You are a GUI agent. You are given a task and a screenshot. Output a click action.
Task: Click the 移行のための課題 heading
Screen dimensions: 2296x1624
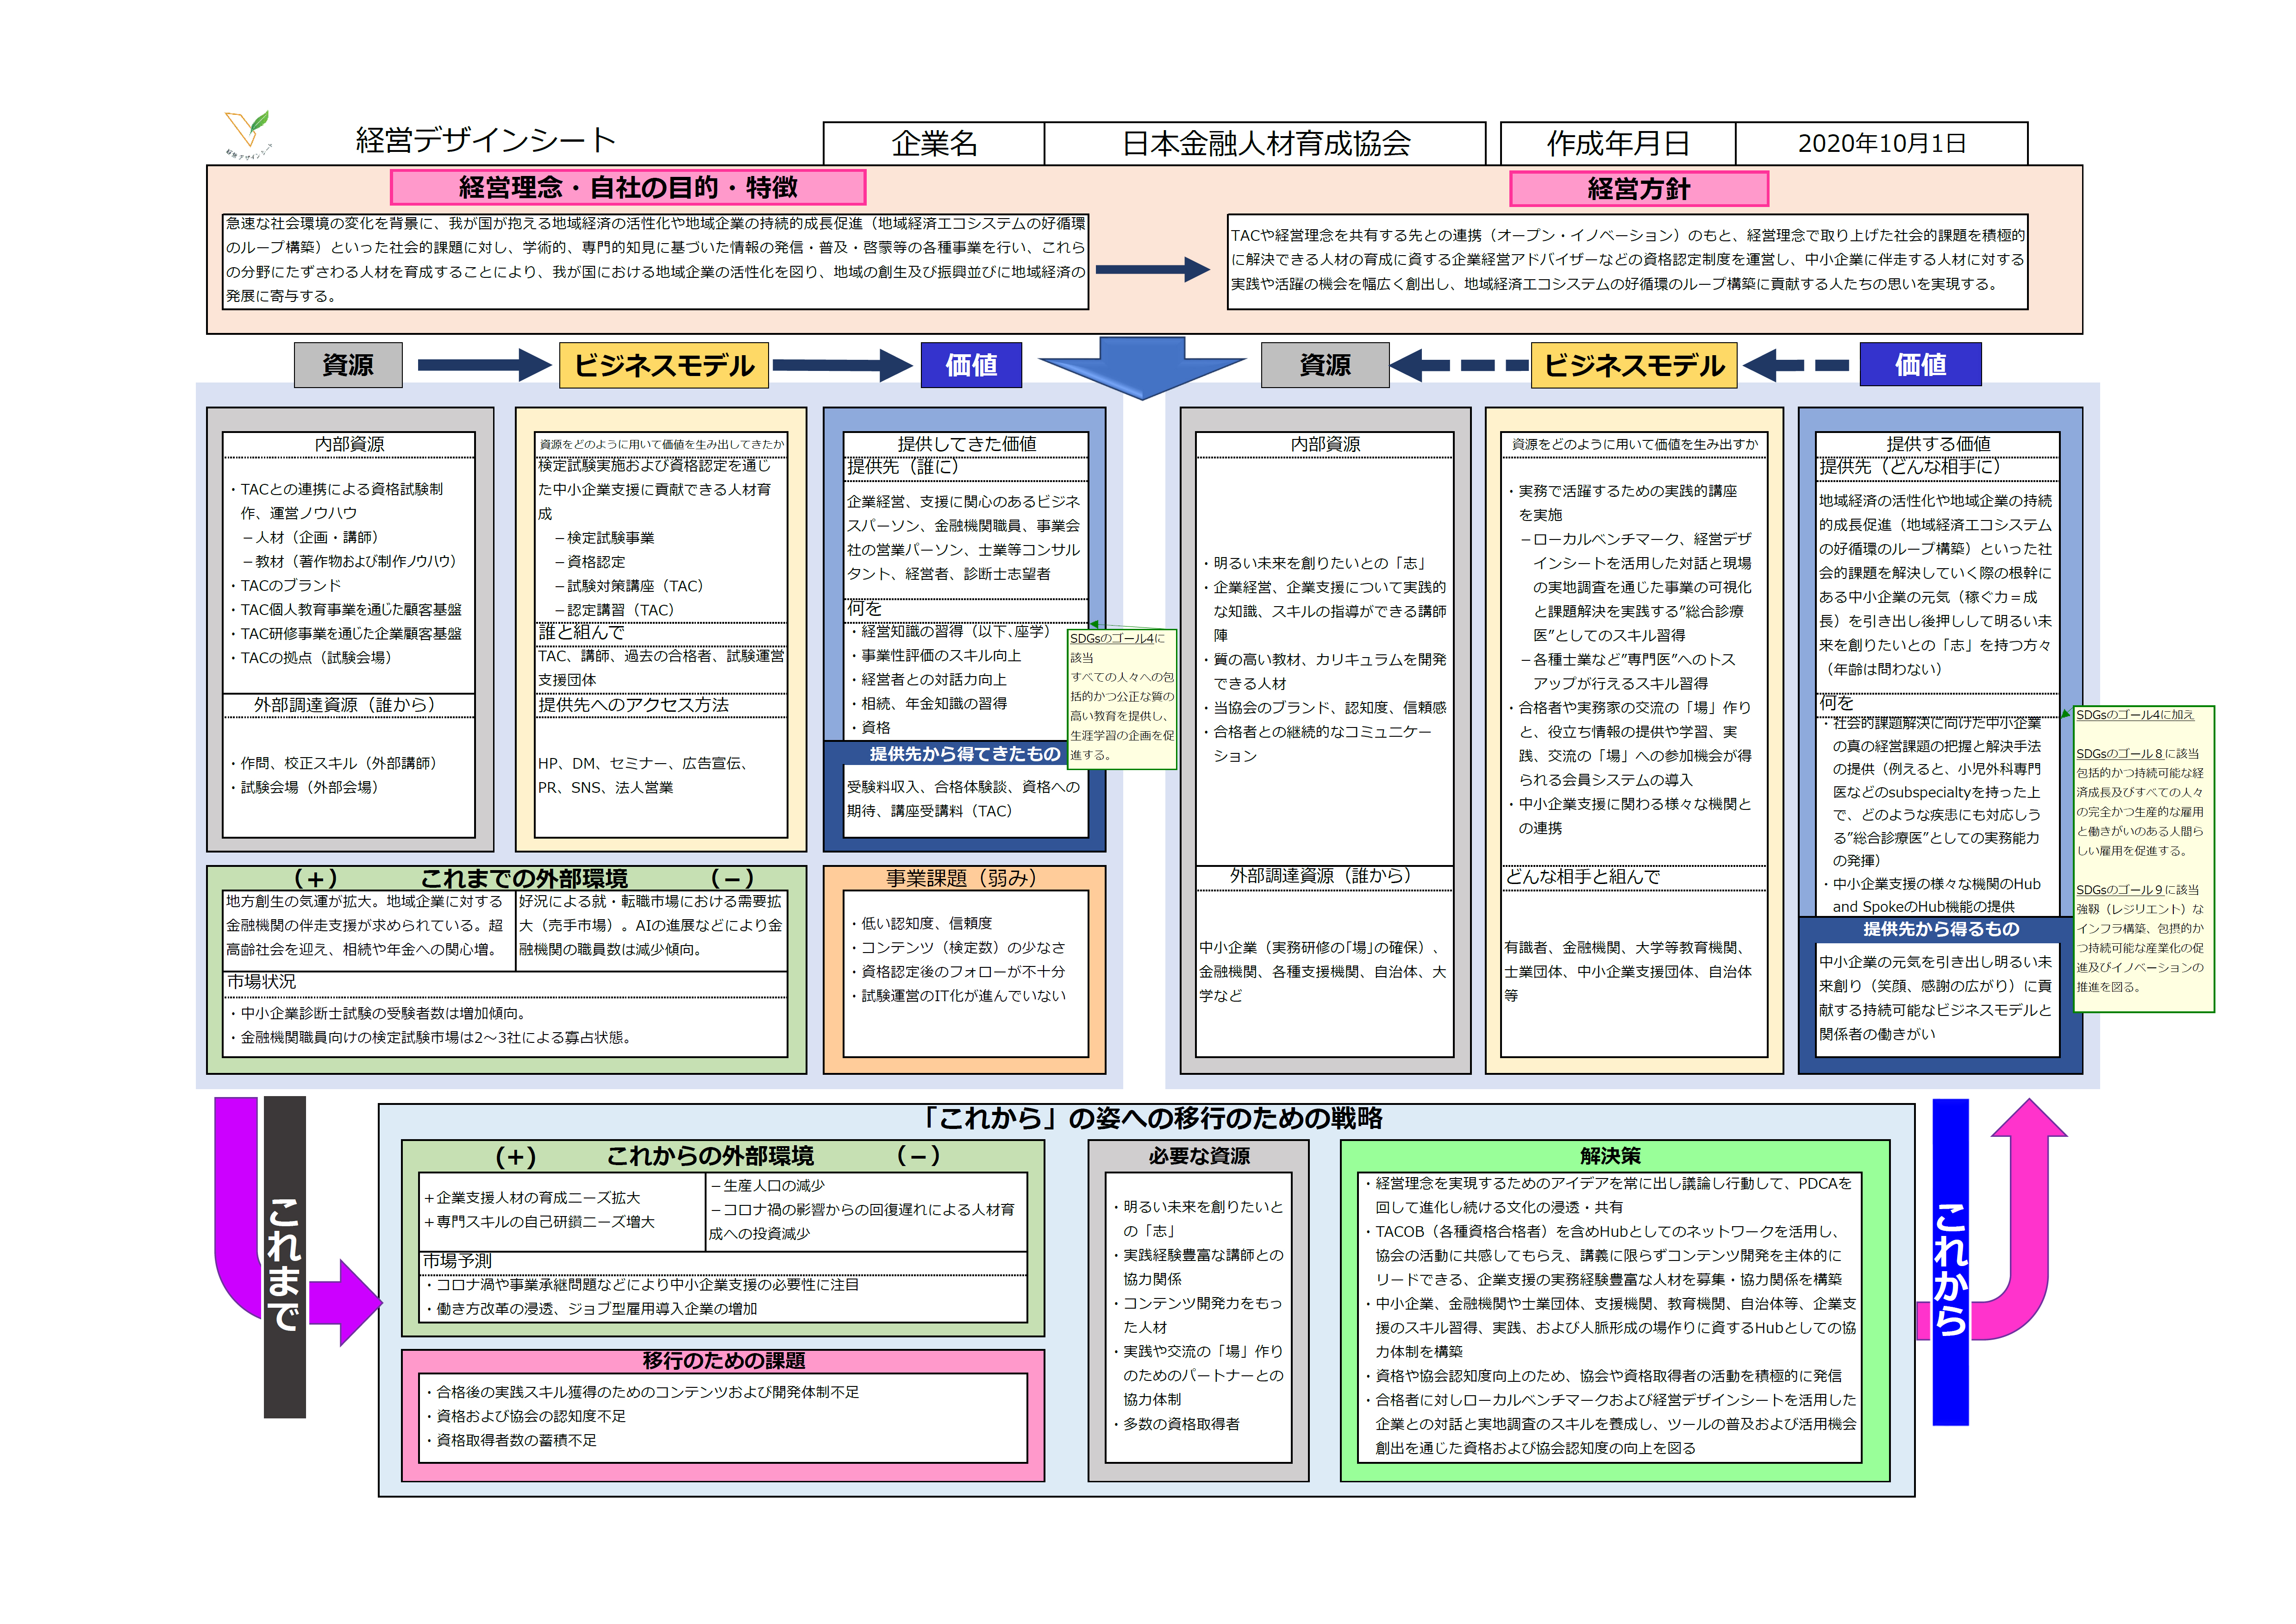click(723, 1361)
